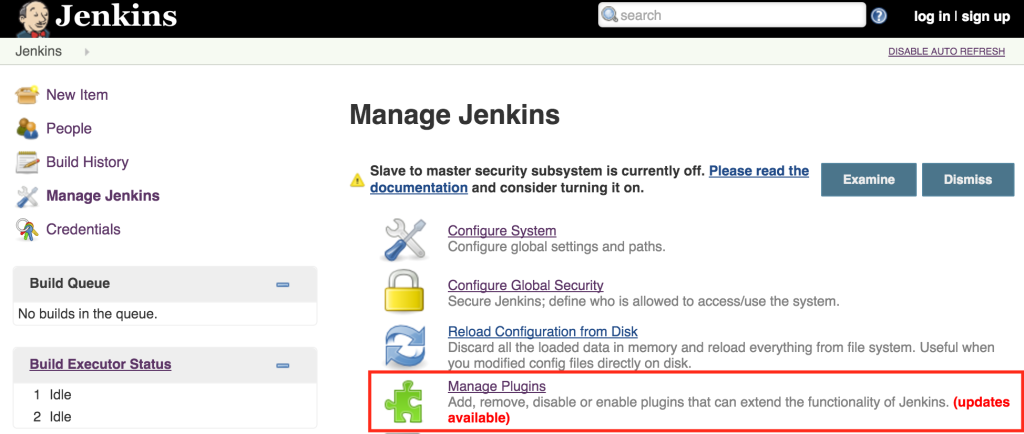Image resolution: width=1024 pixels, height=434 pixels.
Task: Click the Build History notepad icon
Action: pos(27,163)
